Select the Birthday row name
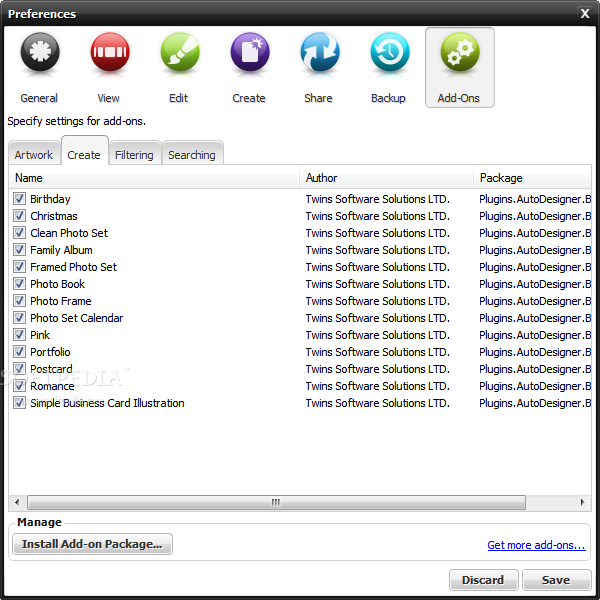The image size is (600, 600). point(51,199)
